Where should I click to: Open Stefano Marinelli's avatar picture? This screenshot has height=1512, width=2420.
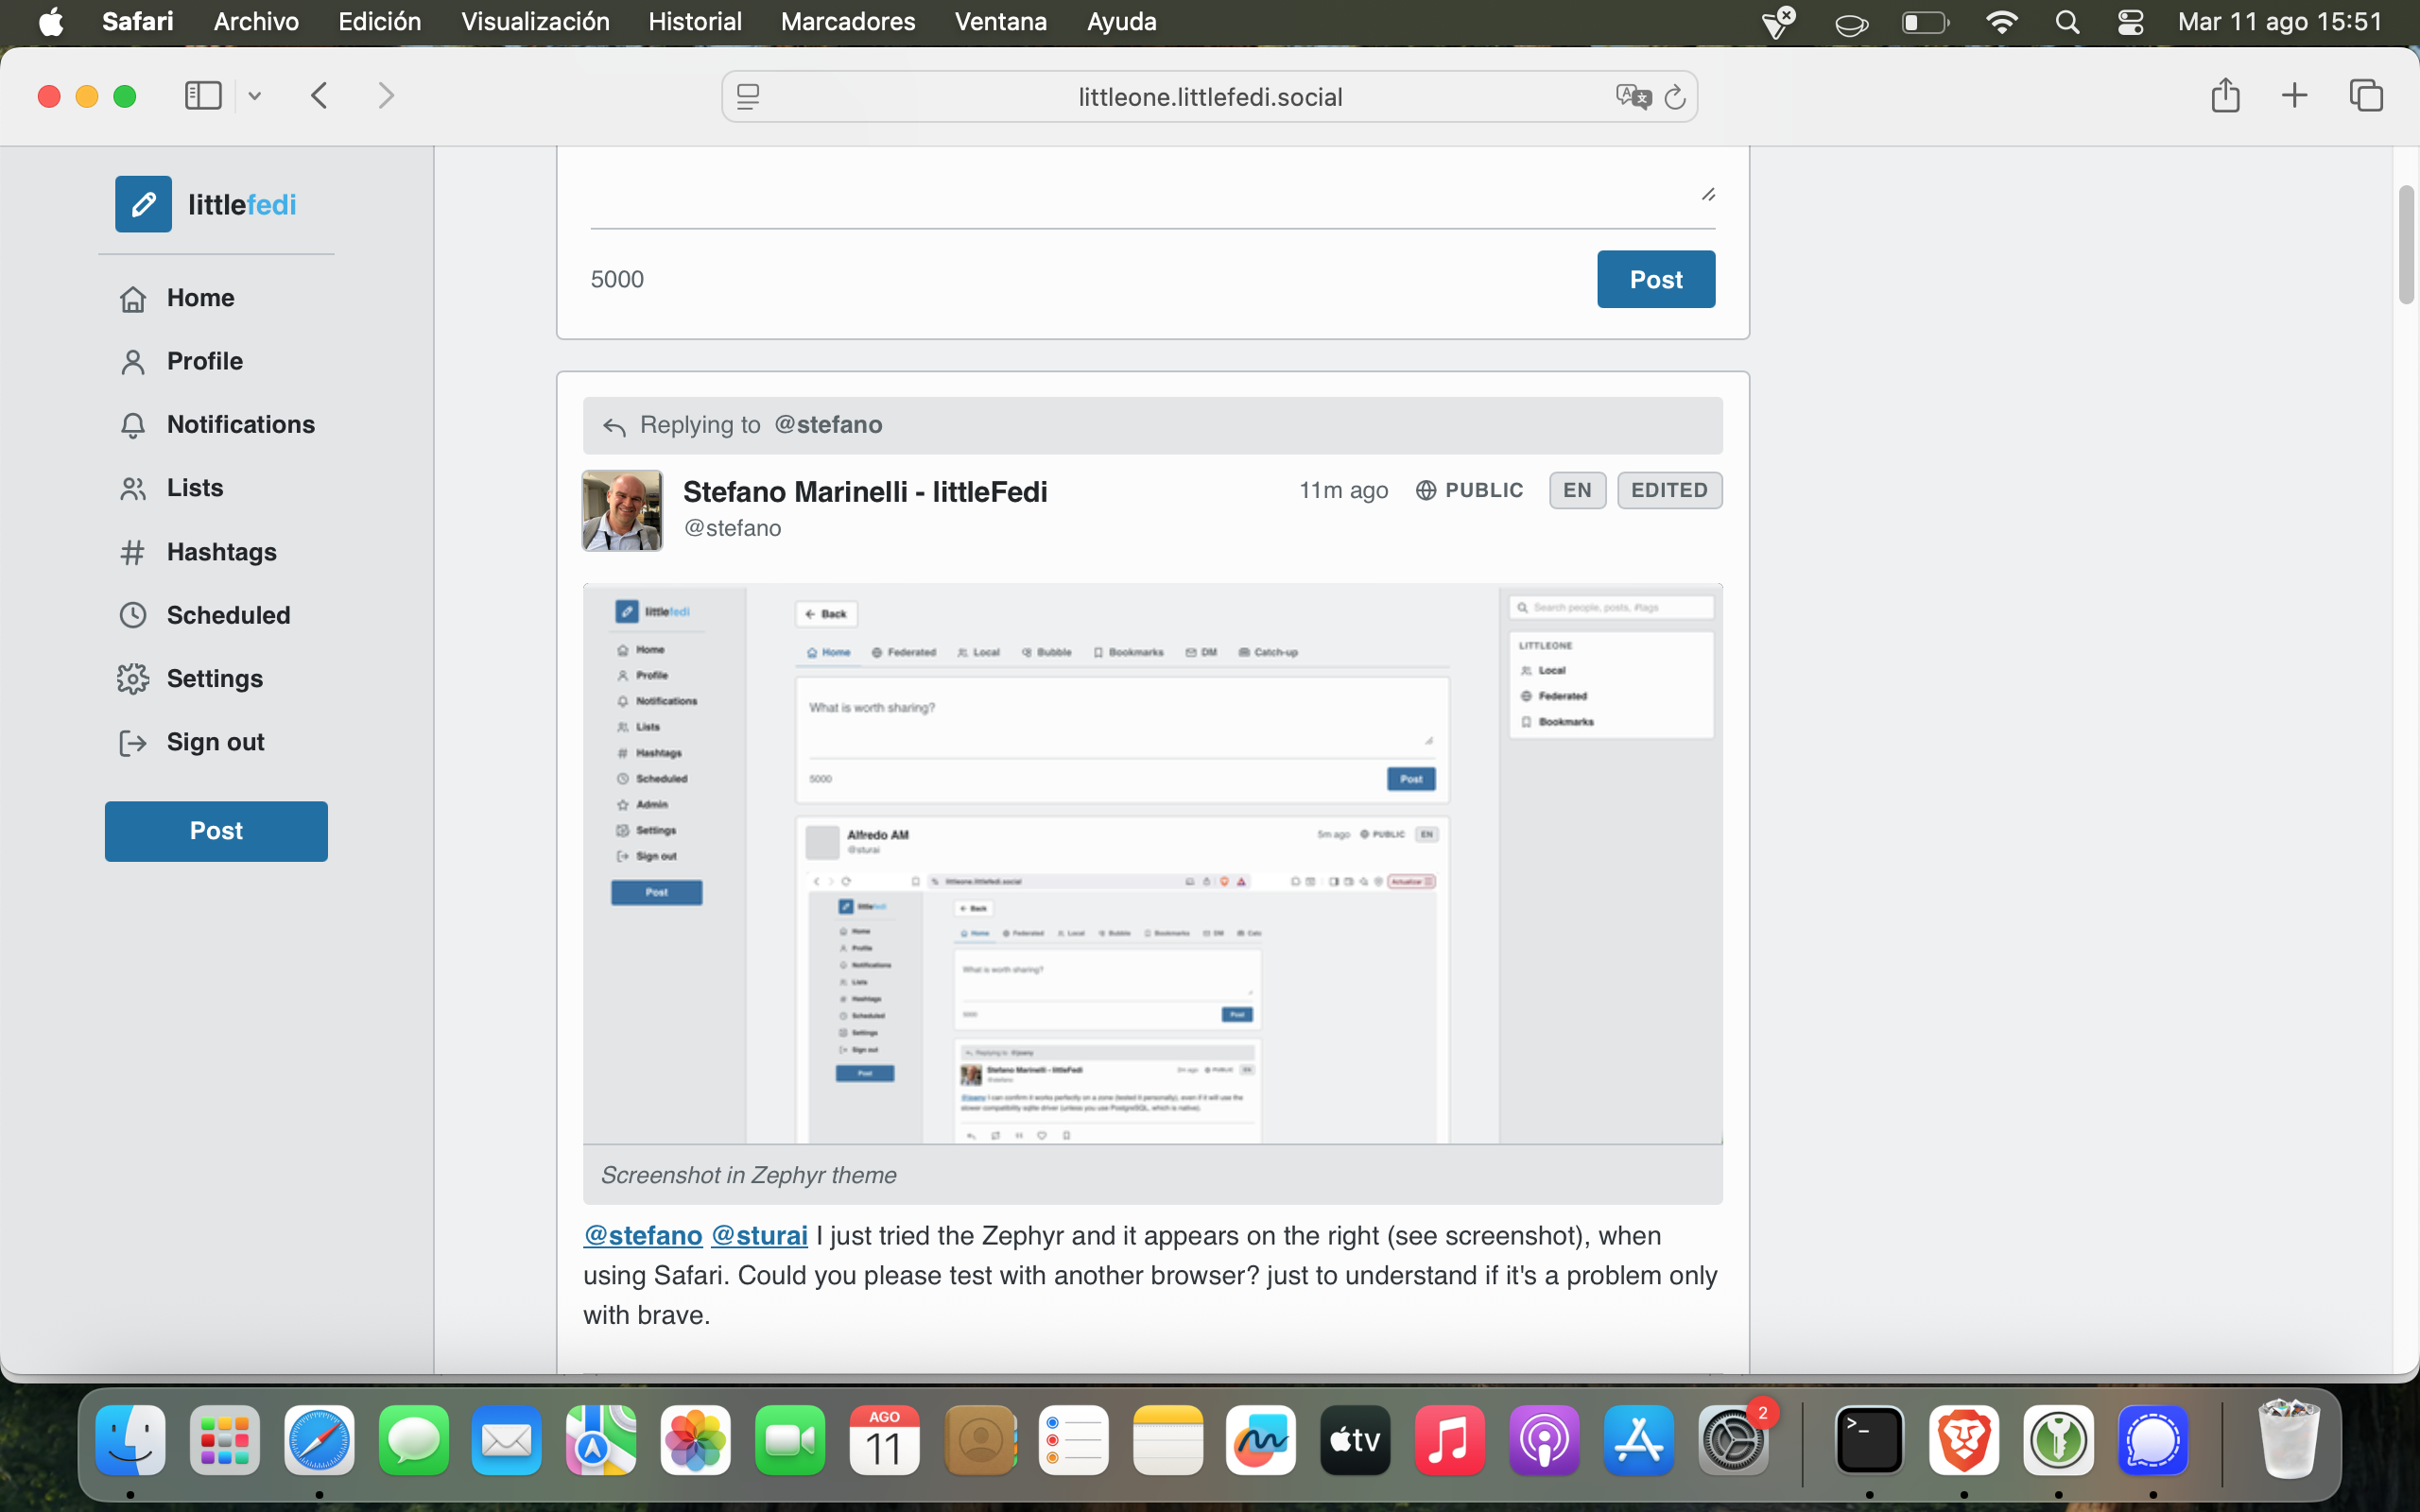coord(622,510)
